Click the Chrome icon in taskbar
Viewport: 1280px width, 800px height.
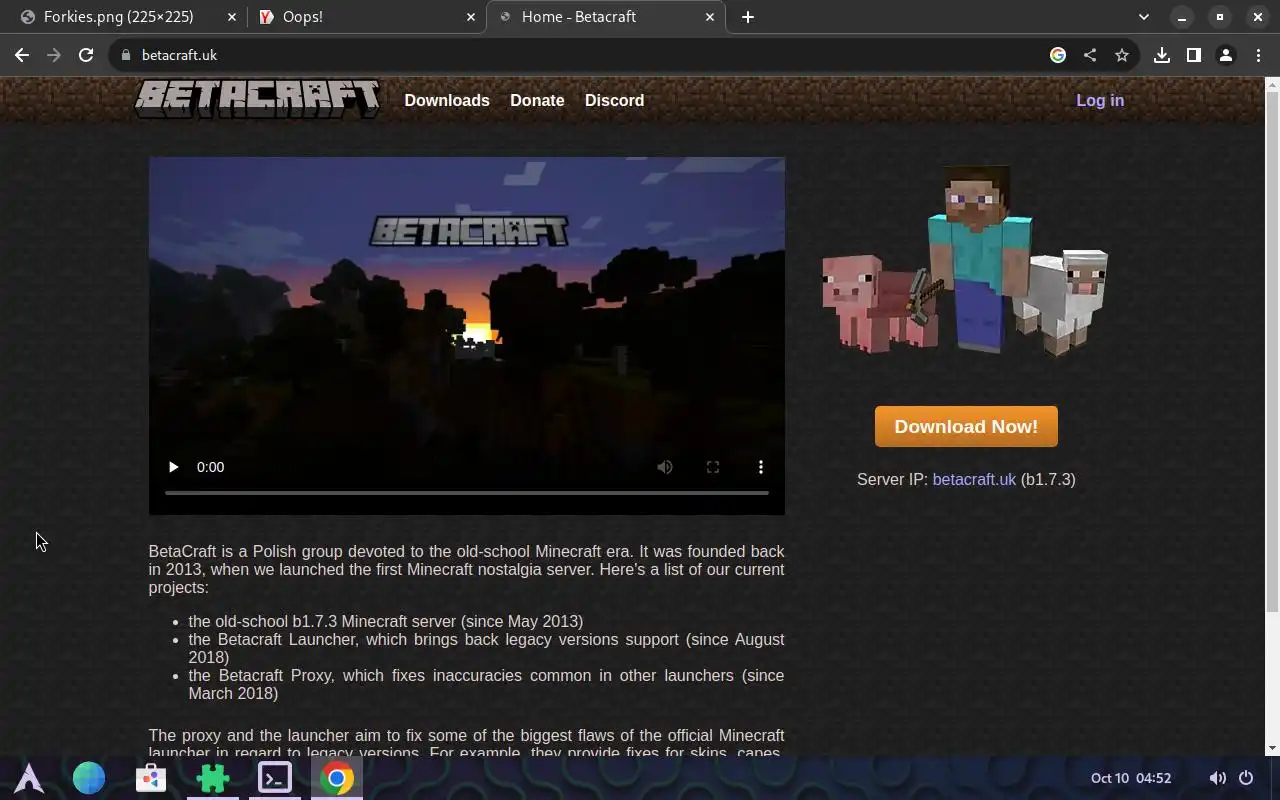[x=337, y=778]
